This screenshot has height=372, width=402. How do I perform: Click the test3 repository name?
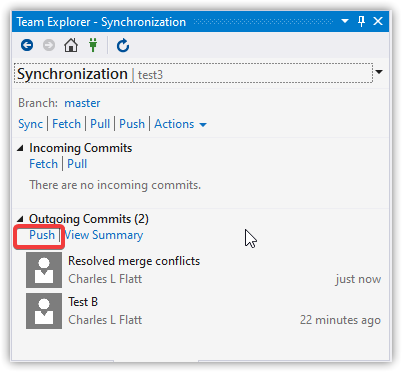[x=150, y=75]
